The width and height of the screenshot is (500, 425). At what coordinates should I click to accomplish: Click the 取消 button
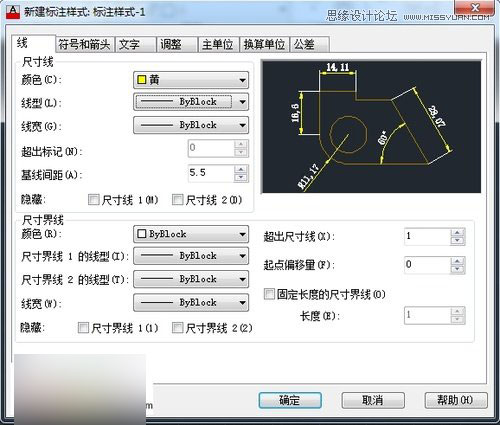[x=373, y=400]
